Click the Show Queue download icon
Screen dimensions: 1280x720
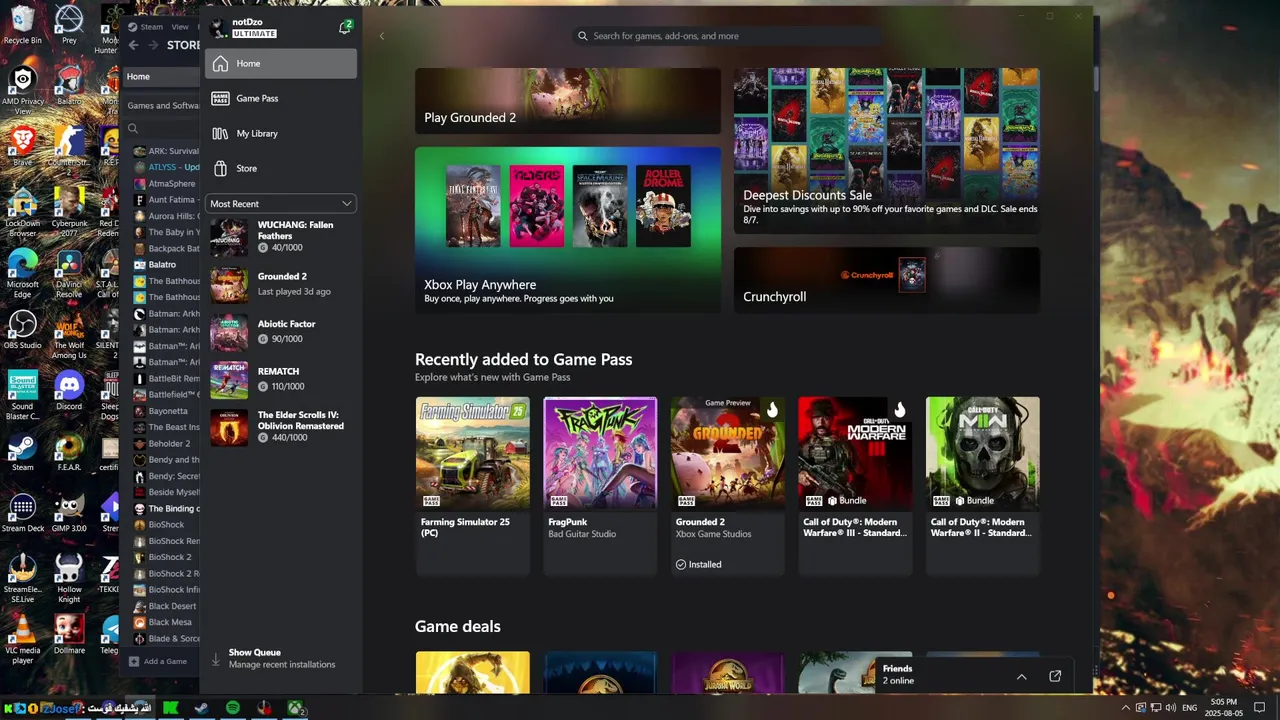point(215,659)
